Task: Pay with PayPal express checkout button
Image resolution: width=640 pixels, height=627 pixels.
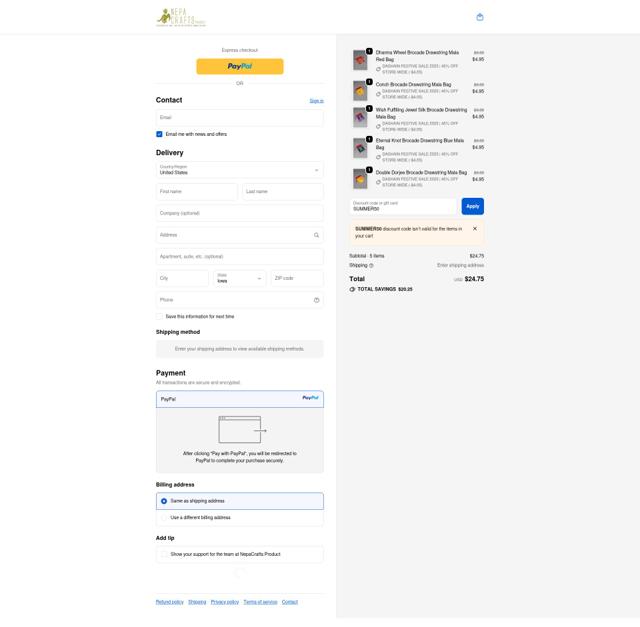Action: point(240,66)
